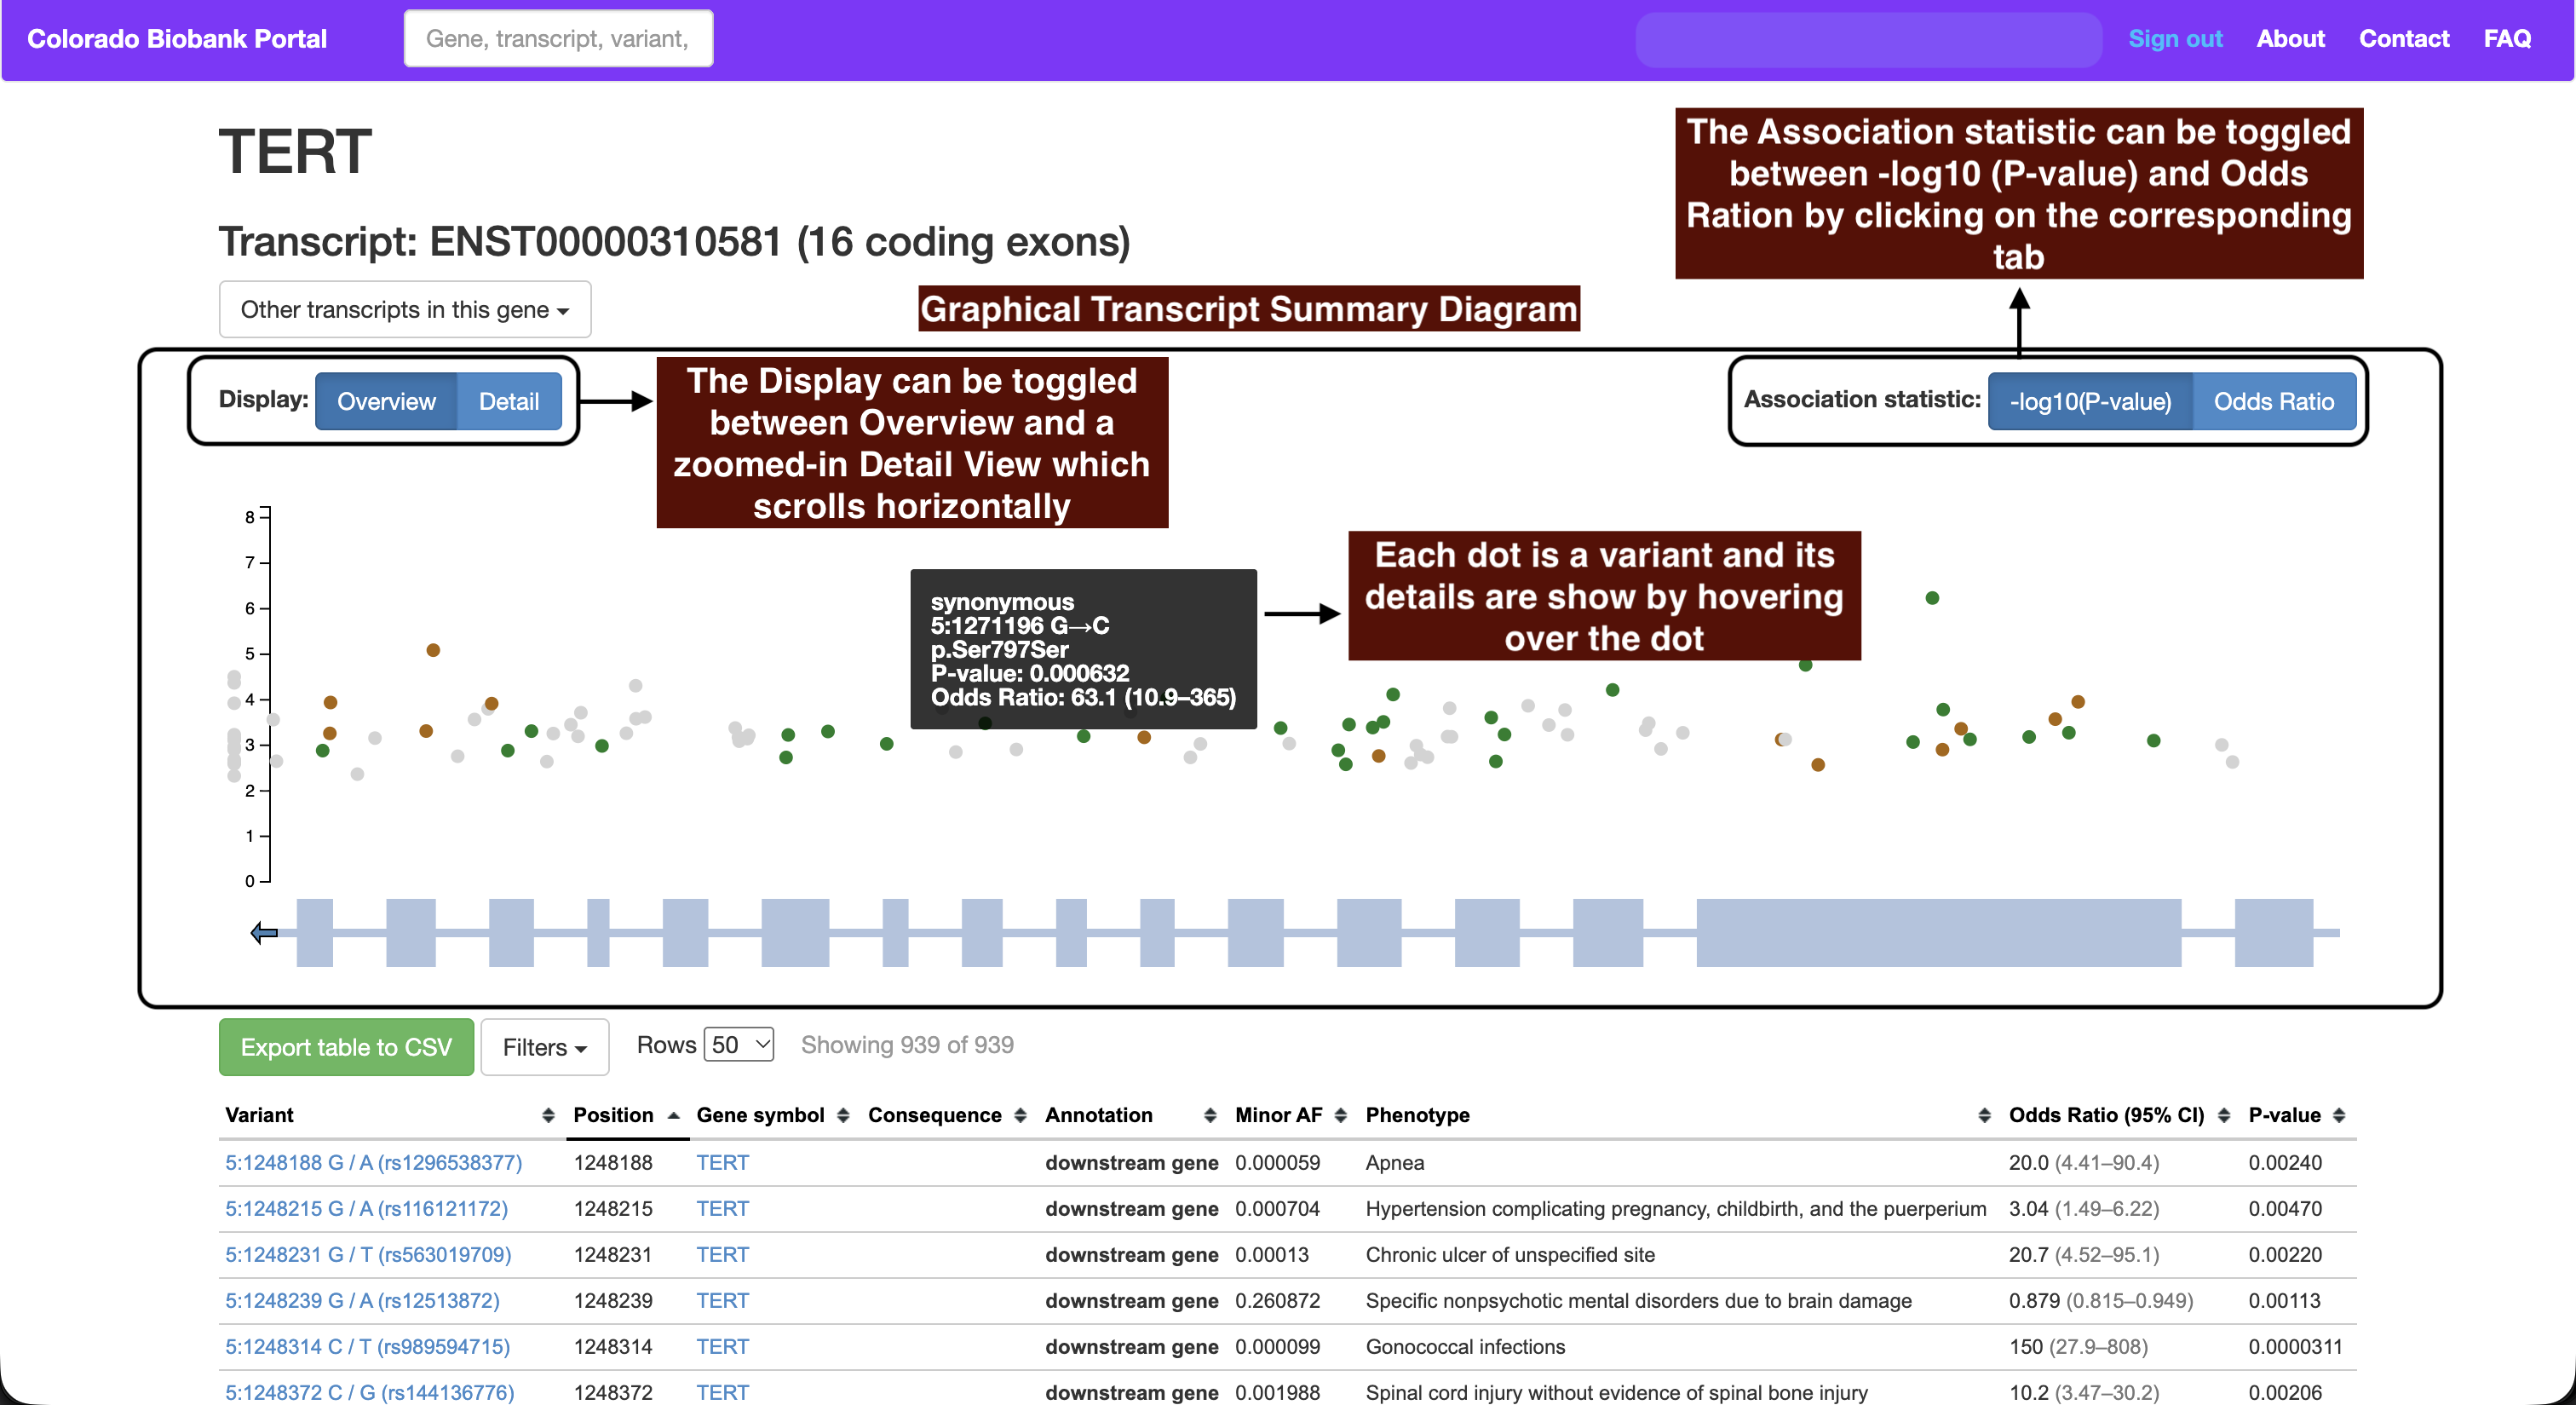Open variant 5:1248314 C / T (rs989594715)

point(367,1347)
